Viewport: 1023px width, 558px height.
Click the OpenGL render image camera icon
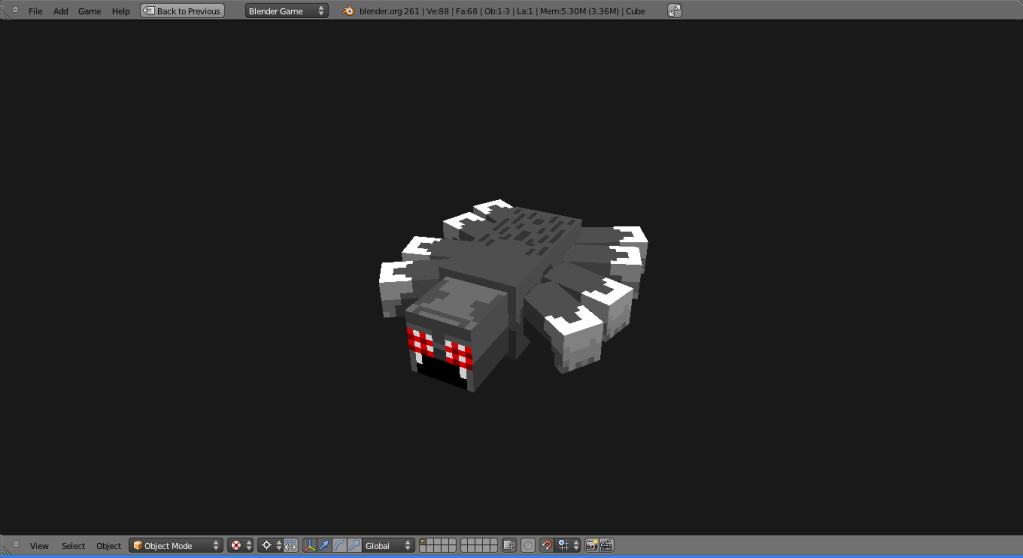coord(592,546)
